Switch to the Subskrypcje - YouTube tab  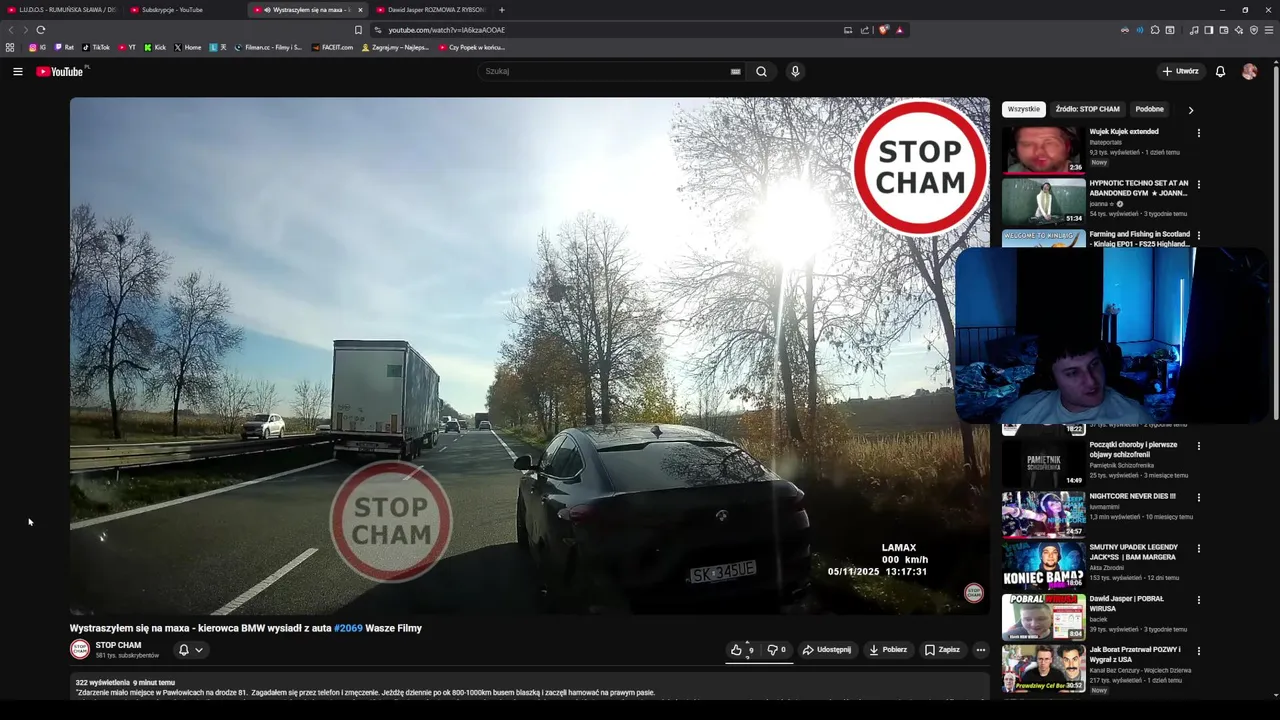pyautogui.click(x=185, y=10)
